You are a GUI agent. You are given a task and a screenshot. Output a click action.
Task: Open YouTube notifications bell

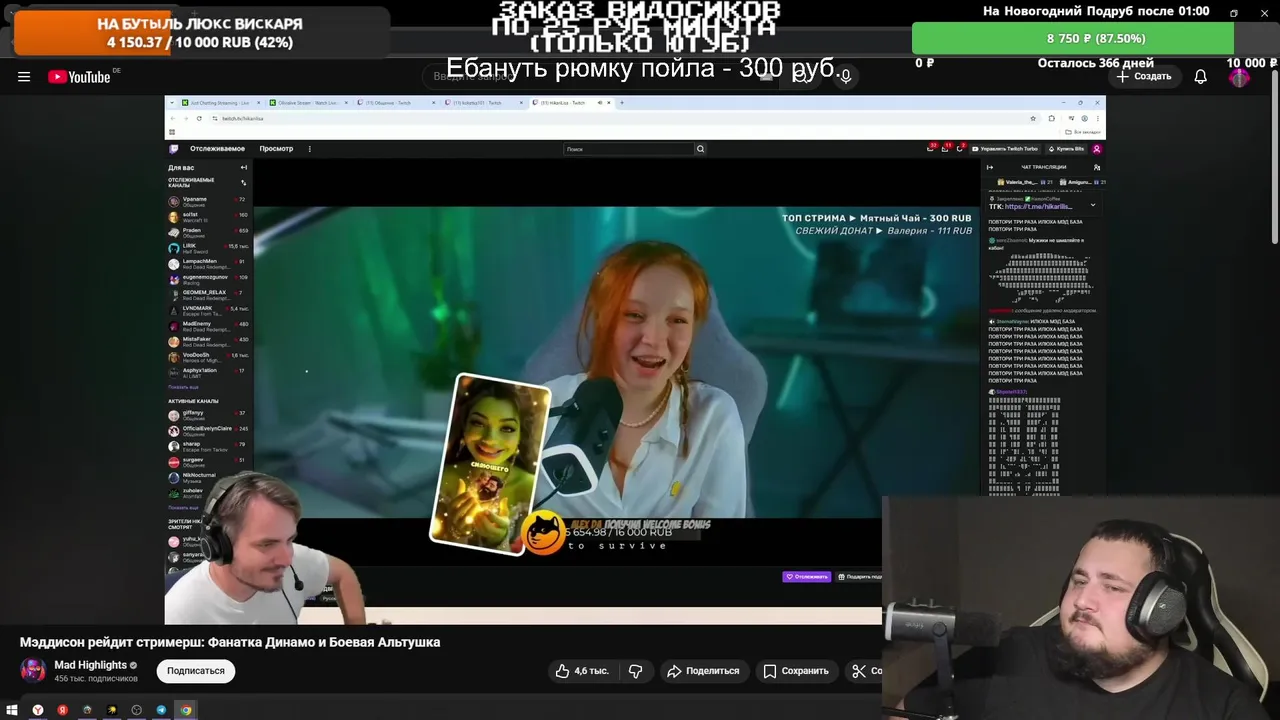[x=1200, y=77]
